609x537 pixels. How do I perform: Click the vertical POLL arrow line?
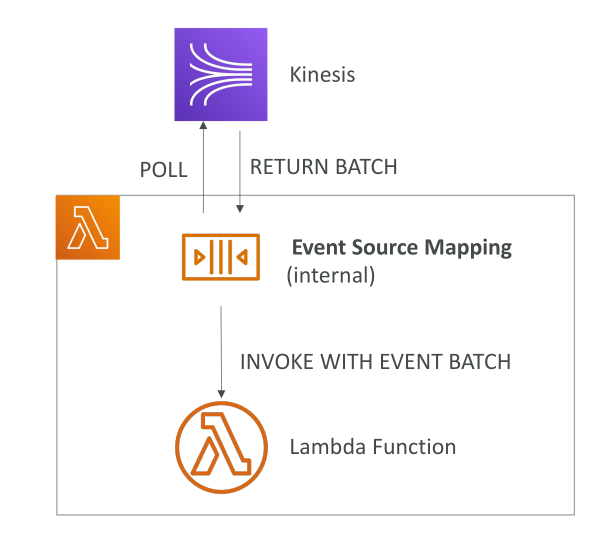click(203, 171)
